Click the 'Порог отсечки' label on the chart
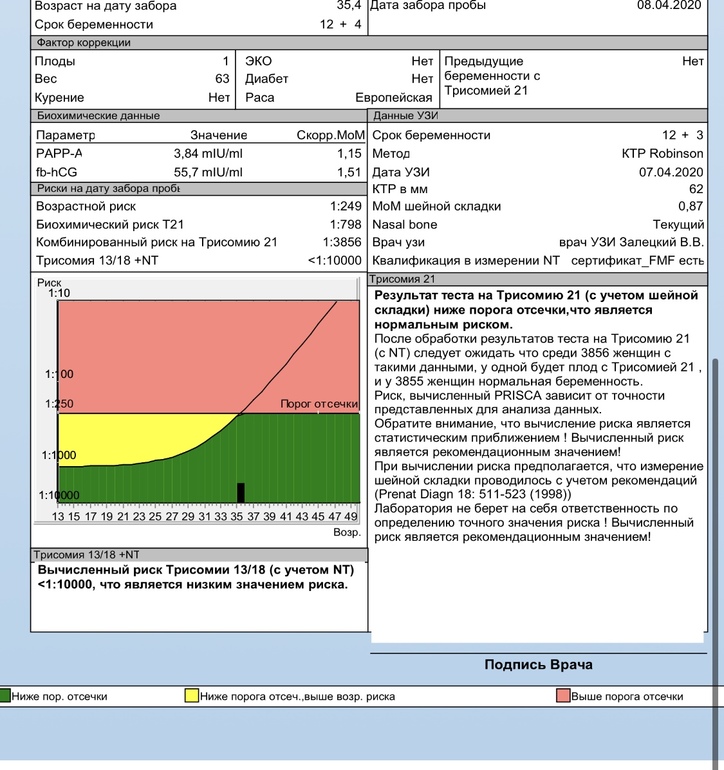The image size is (724, 770). pos(318,403)
